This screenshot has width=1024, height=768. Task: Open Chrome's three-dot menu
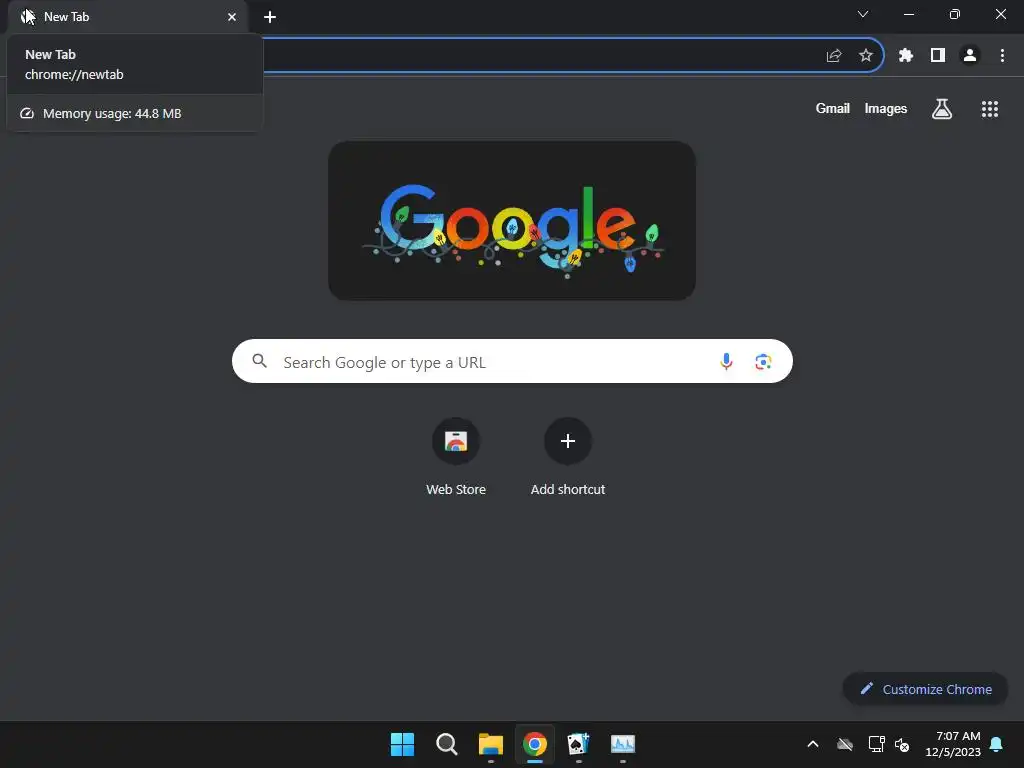click(1002, 56)
